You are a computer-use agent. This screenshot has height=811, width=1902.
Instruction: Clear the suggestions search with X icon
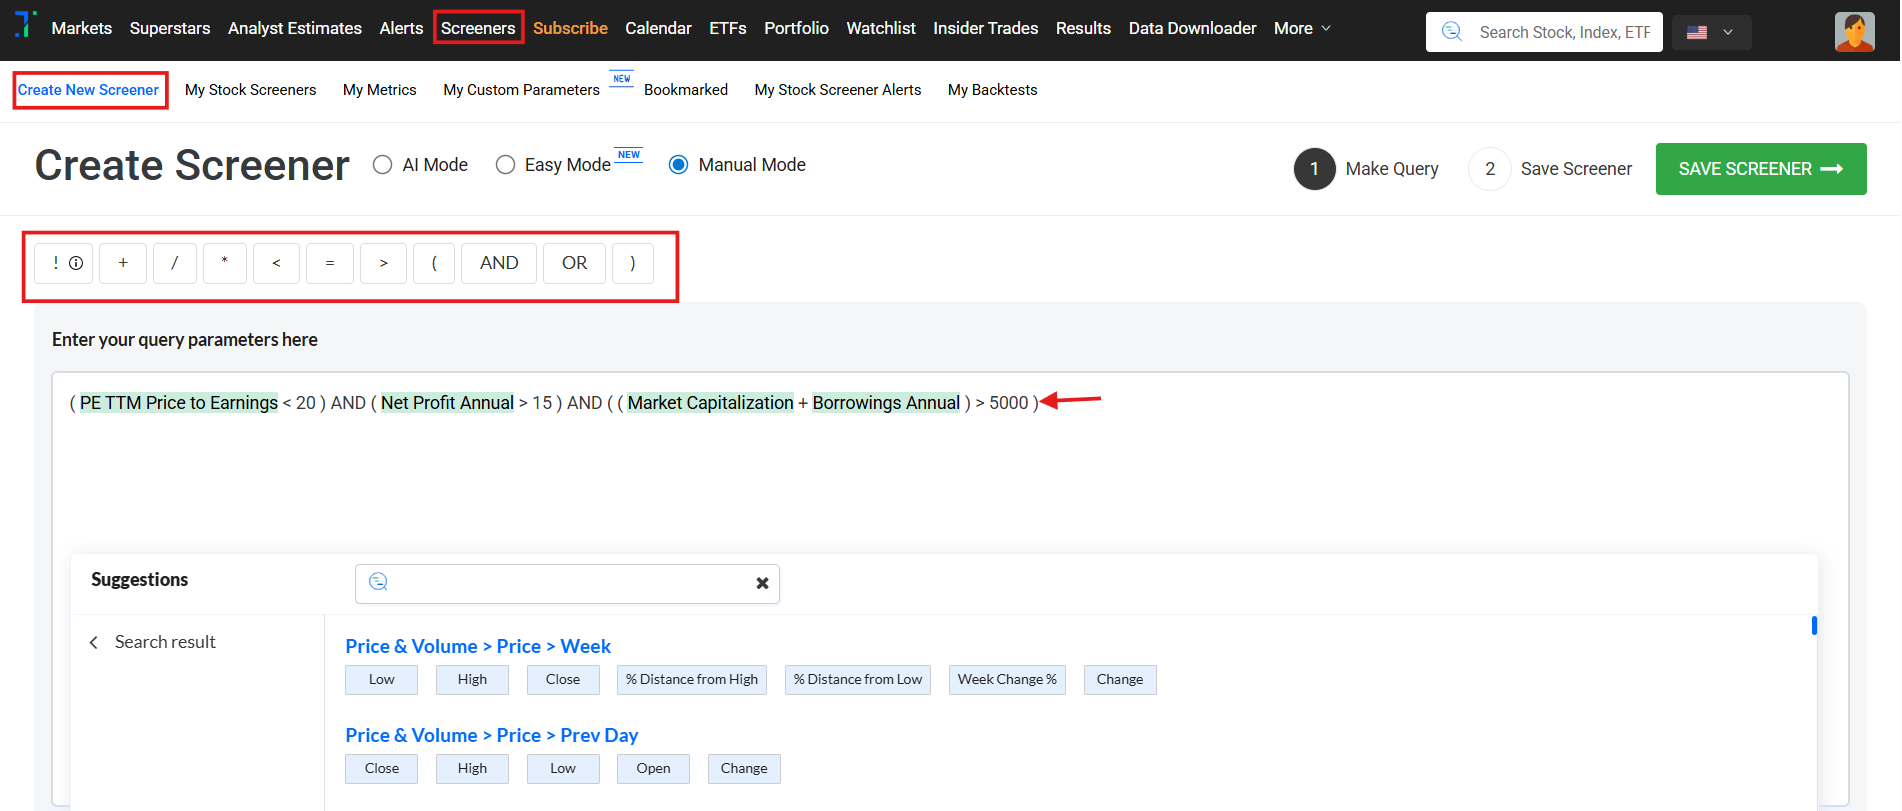click(762, 583)
